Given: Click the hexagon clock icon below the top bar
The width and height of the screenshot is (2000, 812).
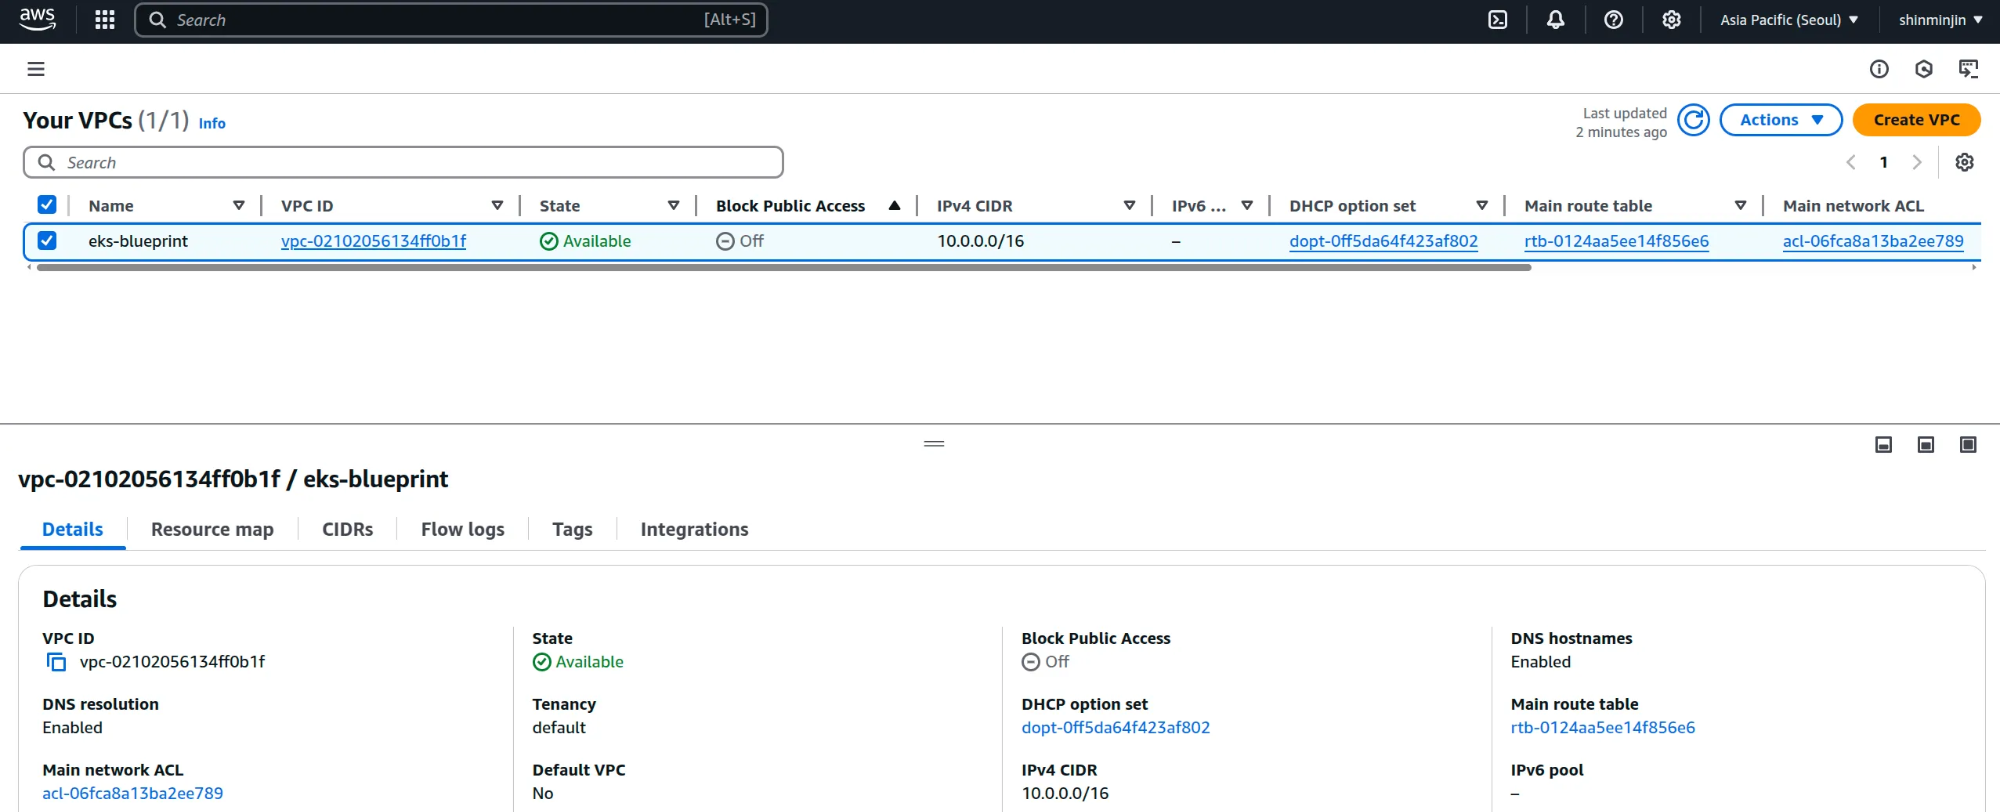Looking at the screenshot, I should pos(1924,69).
